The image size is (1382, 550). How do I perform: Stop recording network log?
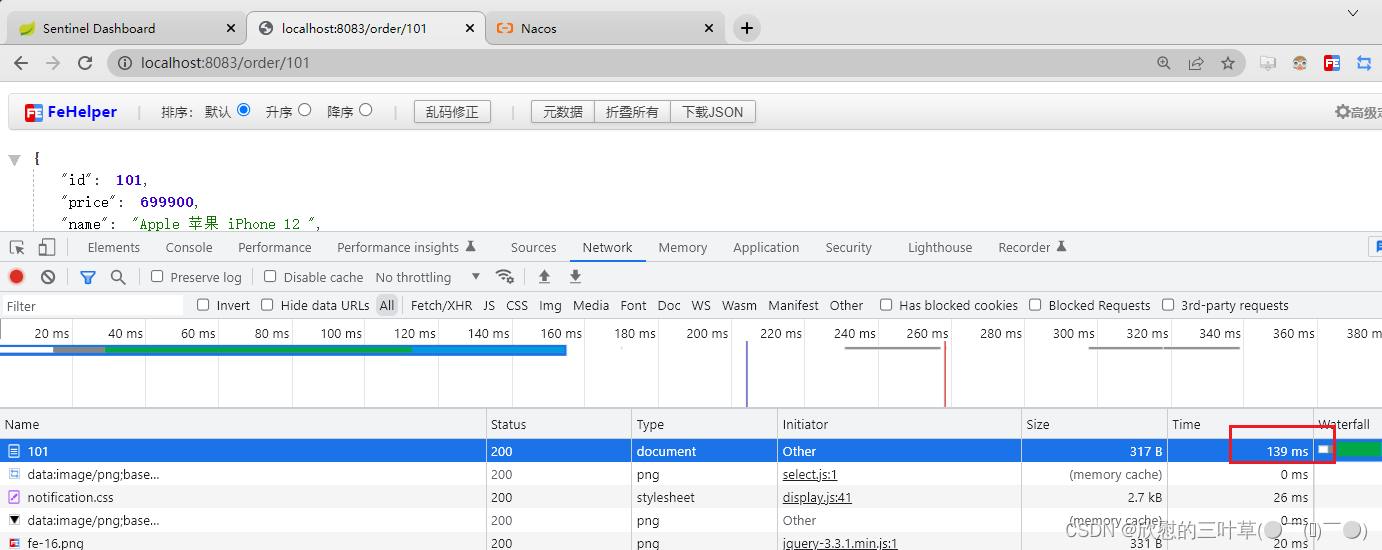pyautogui.click(x=17, y=277)
